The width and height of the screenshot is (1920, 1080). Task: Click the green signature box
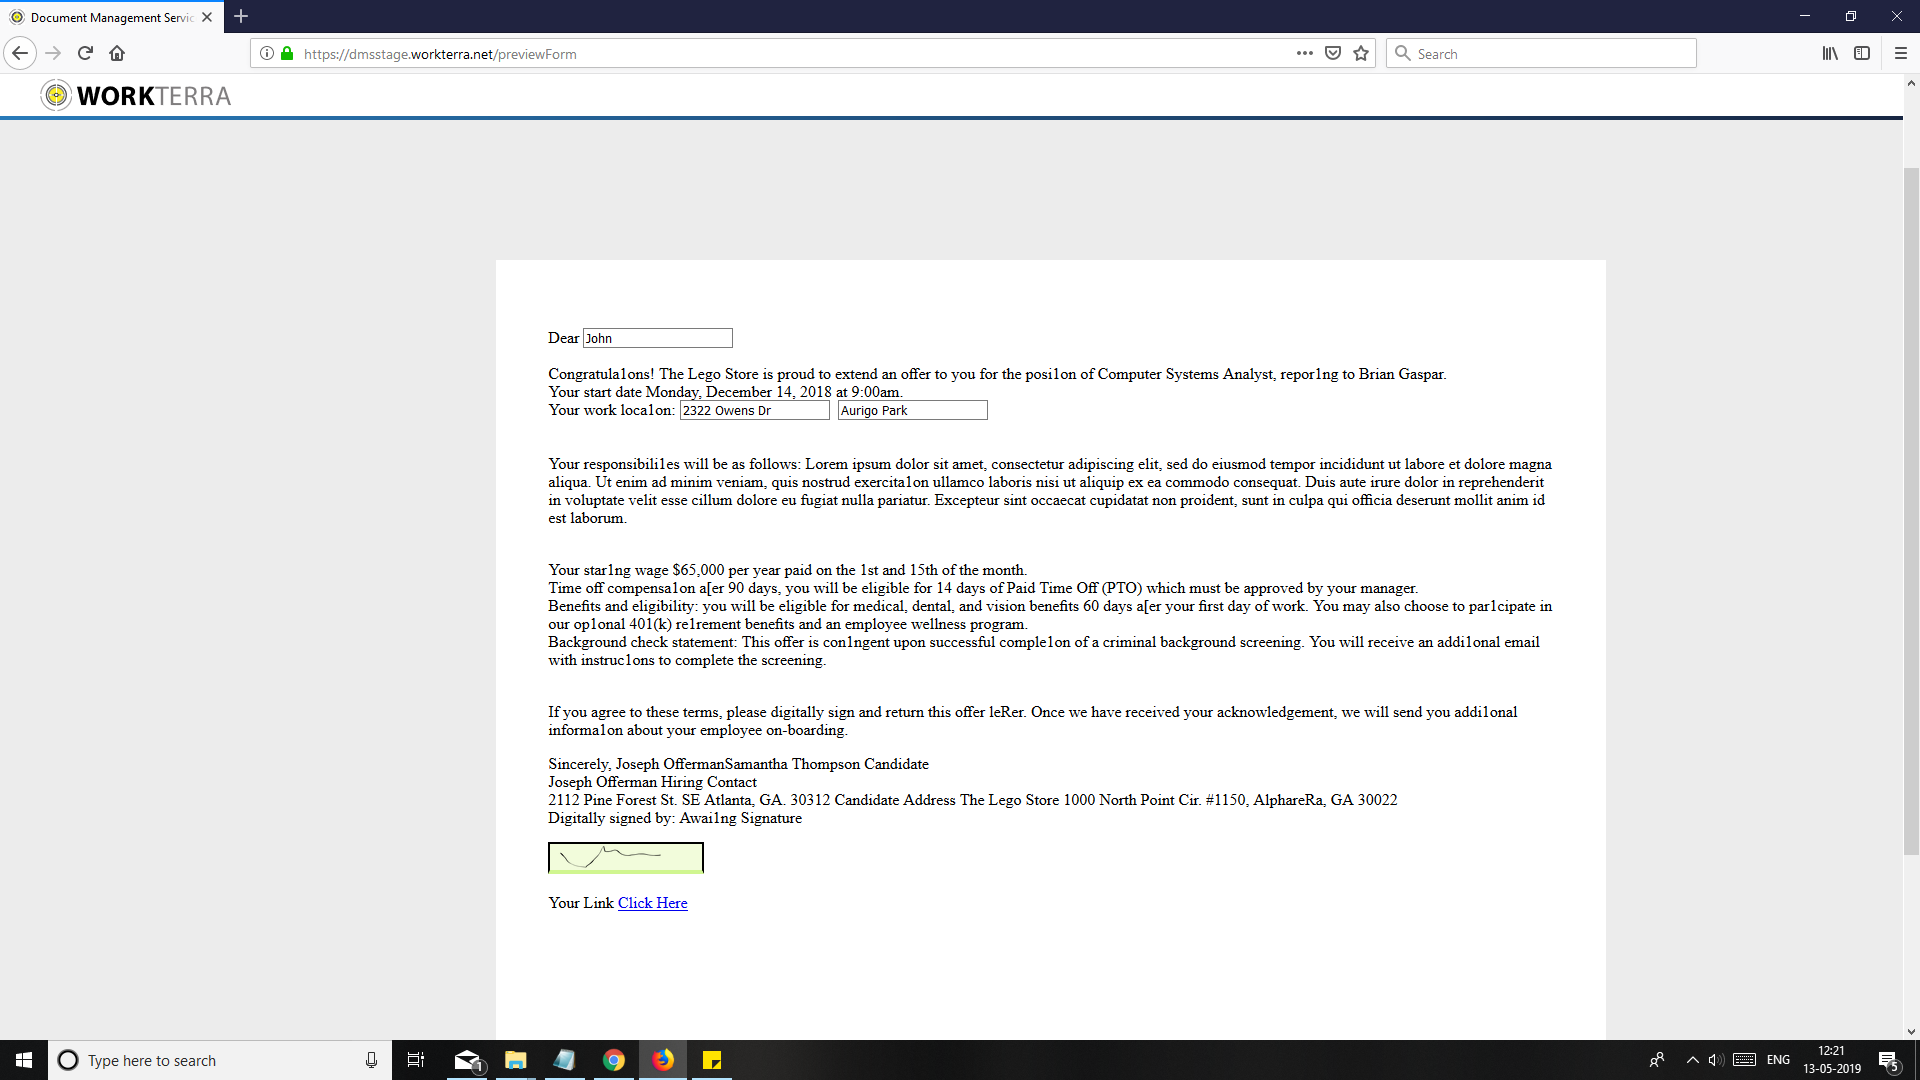tap(626, 858)
